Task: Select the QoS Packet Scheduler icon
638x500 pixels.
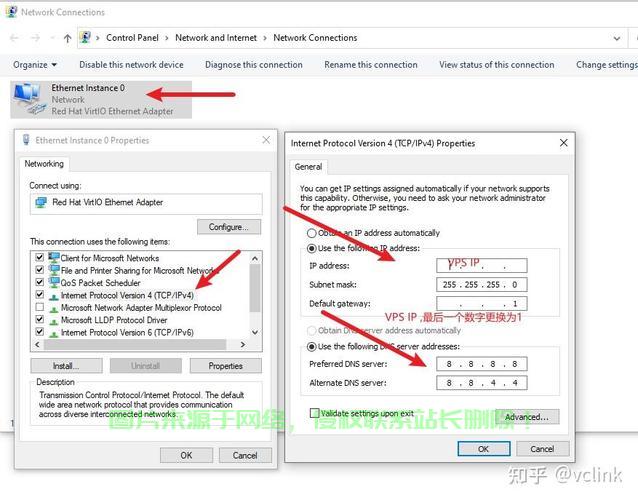Action: 54,282
